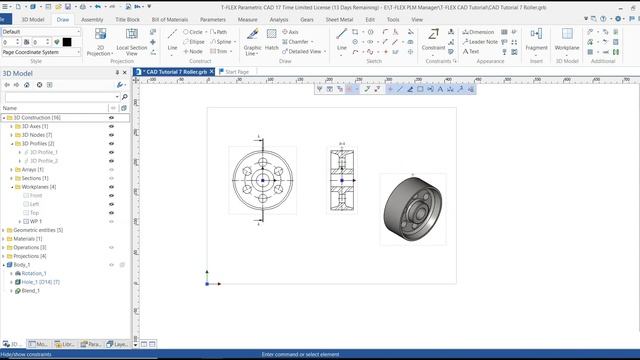Close the CAD Tutorial 7 Roller tab

coord(211,71)
